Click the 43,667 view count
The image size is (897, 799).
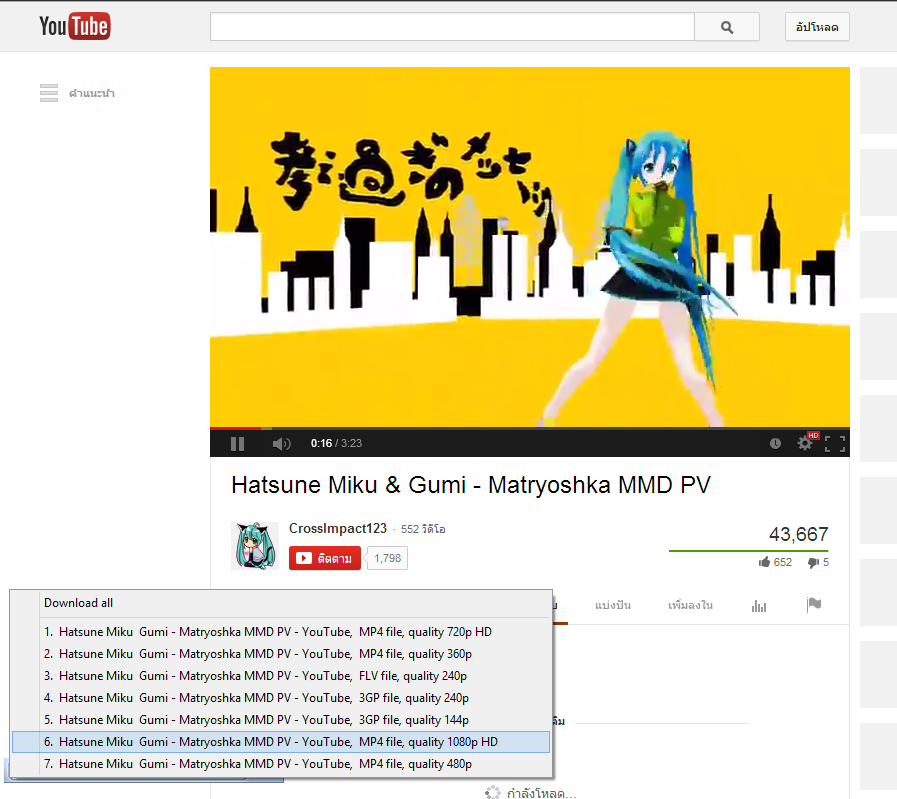click(799, 534)
